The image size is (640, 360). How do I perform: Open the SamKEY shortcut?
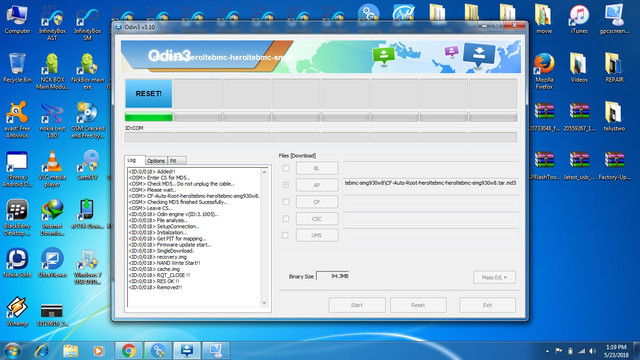87,165
